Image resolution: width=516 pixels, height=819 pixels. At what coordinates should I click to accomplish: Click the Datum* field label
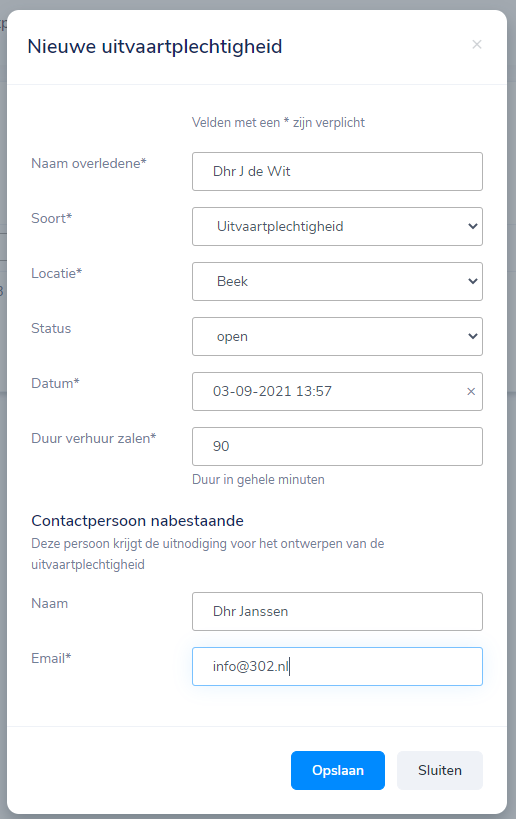[55, 383]
